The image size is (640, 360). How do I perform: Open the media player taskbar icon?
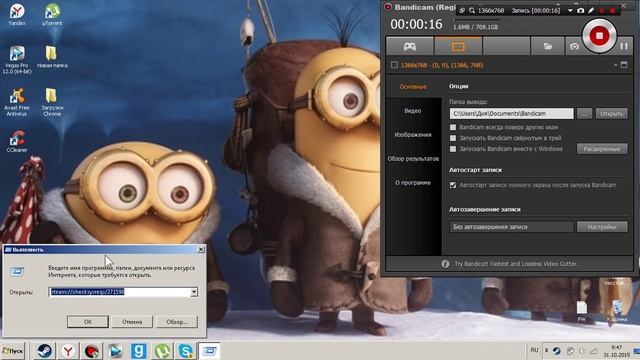click(116, 351)
